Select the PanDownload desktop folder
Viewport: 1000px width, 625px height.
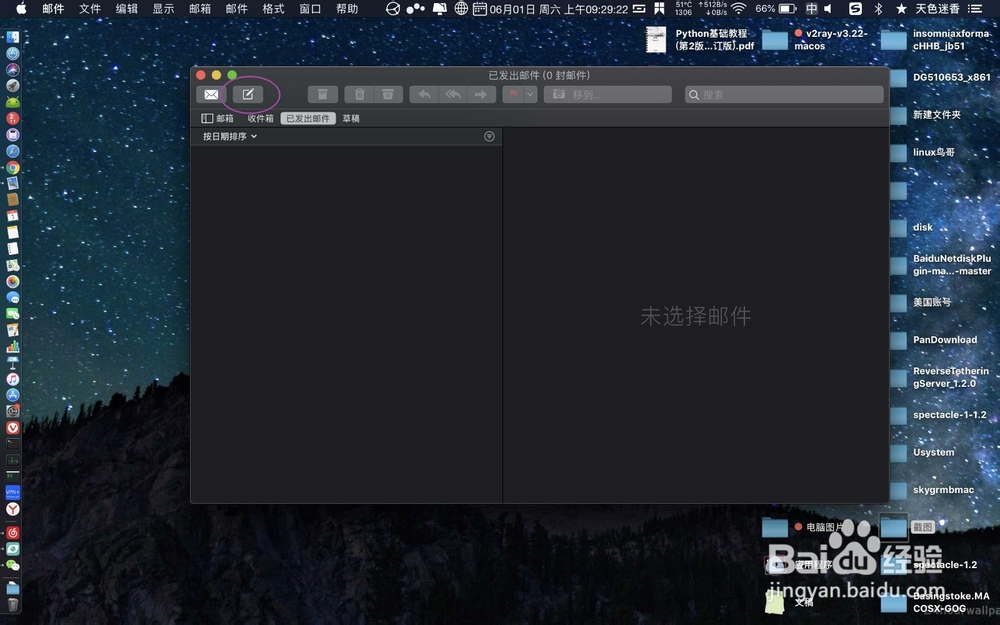(933, 340)
